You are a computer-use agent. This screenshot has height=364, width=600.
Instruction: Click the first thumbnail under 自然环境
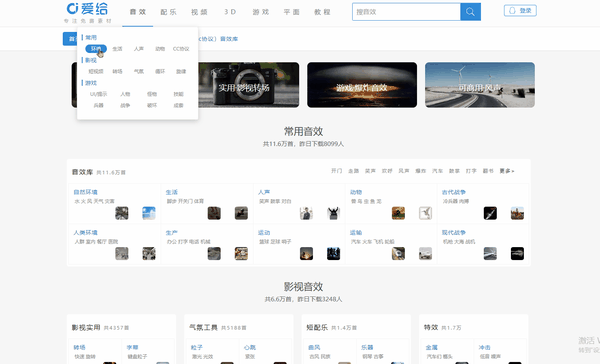[122, 213]
